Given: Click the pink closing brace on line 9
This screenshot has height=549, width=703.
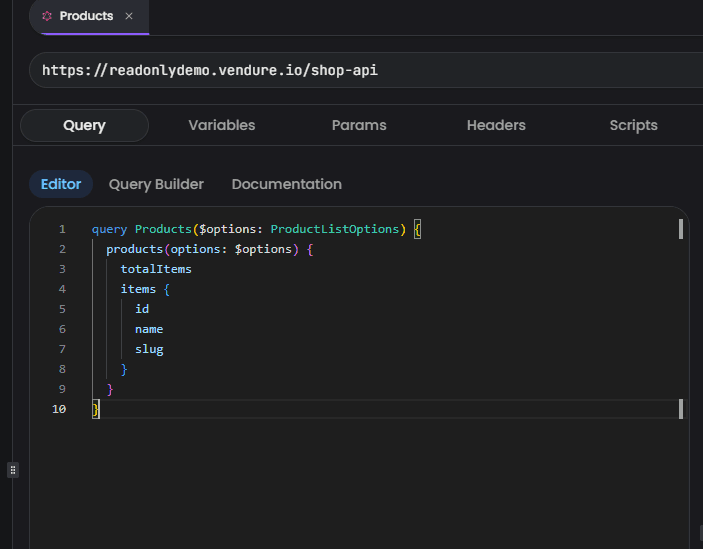Looking at the screenshot, I should 110,389.
